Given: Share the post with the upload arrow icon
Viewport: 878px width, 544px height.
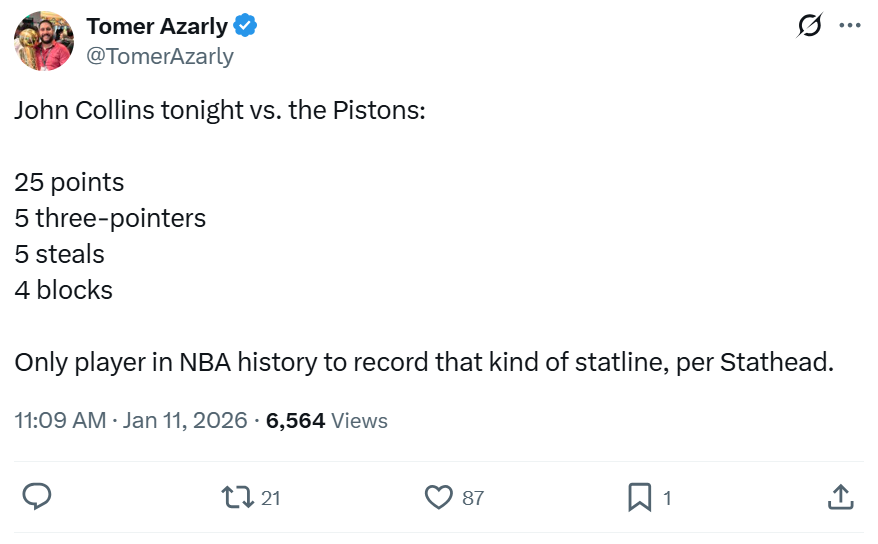Looking at the screenshot, I should [841, 497].
